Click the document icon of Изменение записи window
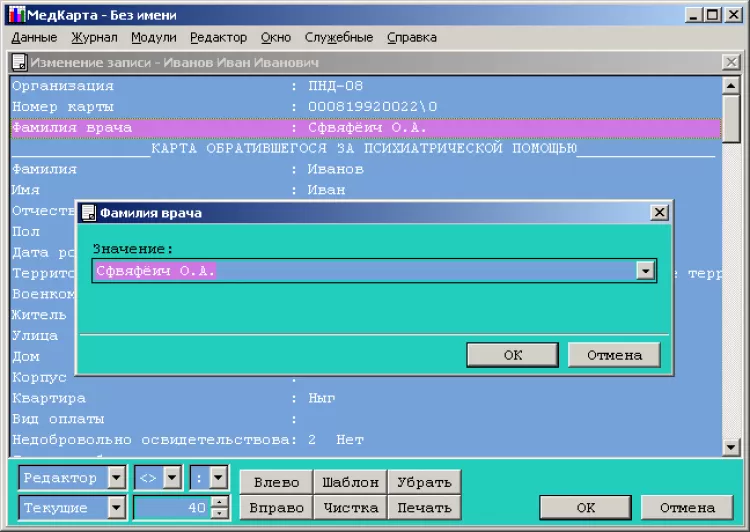The image size is (750, 532). coord(19,62)
